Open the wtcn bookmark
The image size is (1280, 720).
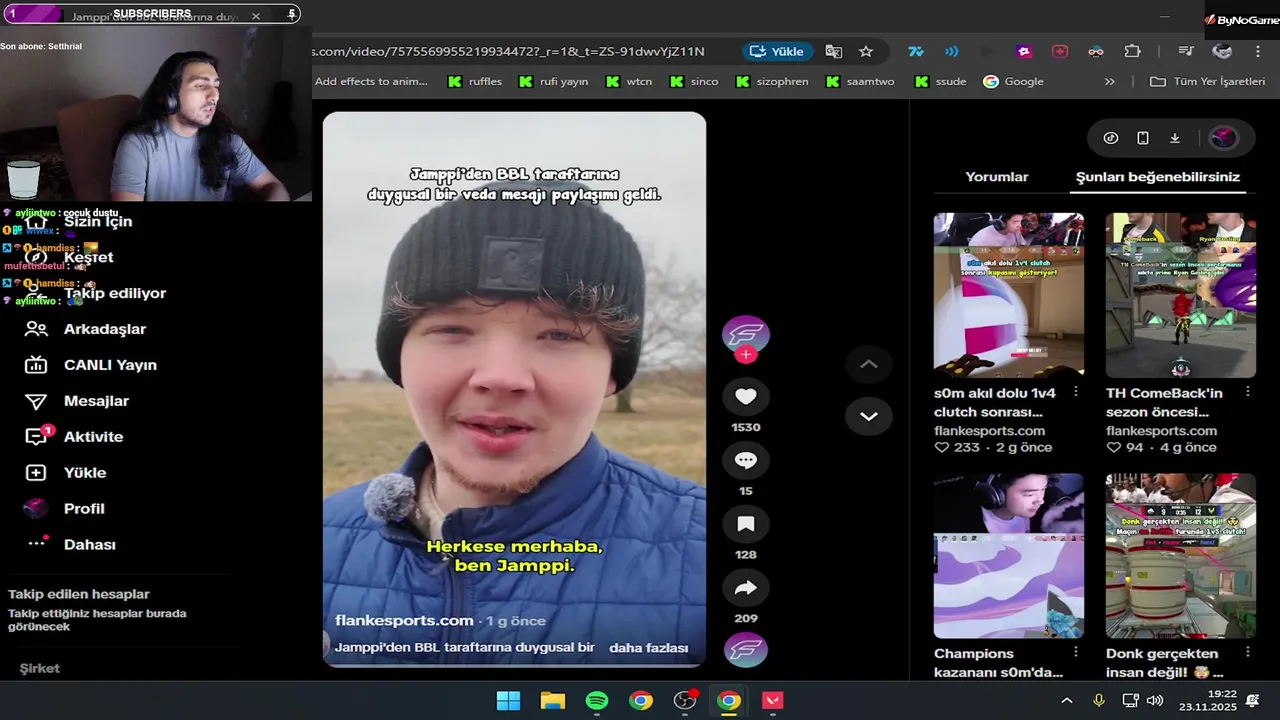(629, 82)
